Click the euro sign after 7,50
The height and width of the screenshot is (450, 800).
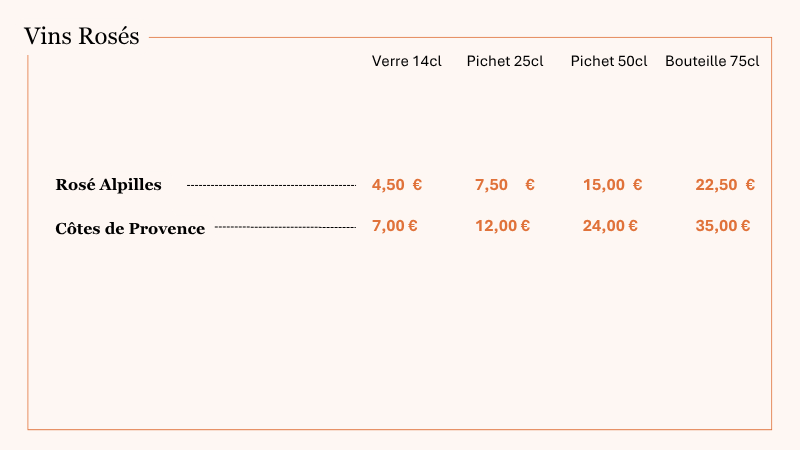[x=530, y=185]
